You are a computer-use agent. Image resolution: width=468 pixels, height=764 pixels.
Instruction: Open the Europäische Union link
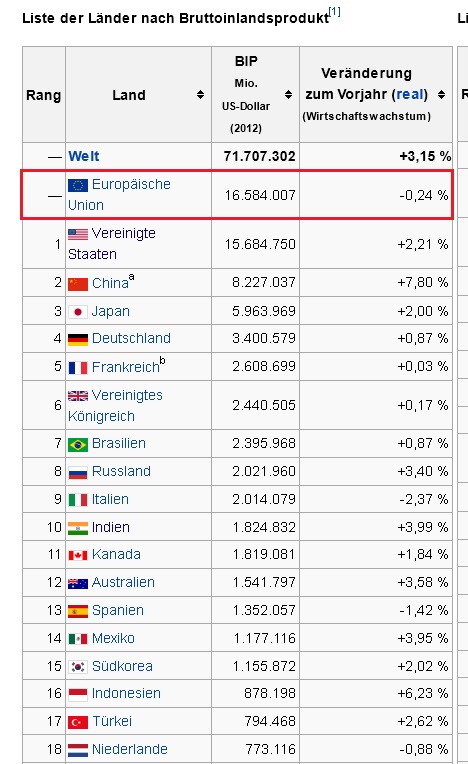click(x=119, y=194)
